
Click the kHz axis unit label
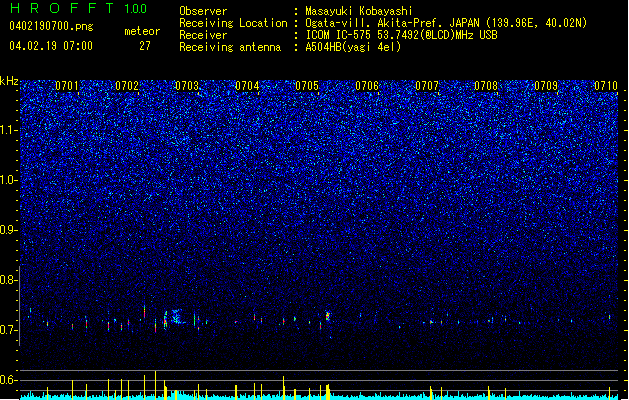click(9, 81)
